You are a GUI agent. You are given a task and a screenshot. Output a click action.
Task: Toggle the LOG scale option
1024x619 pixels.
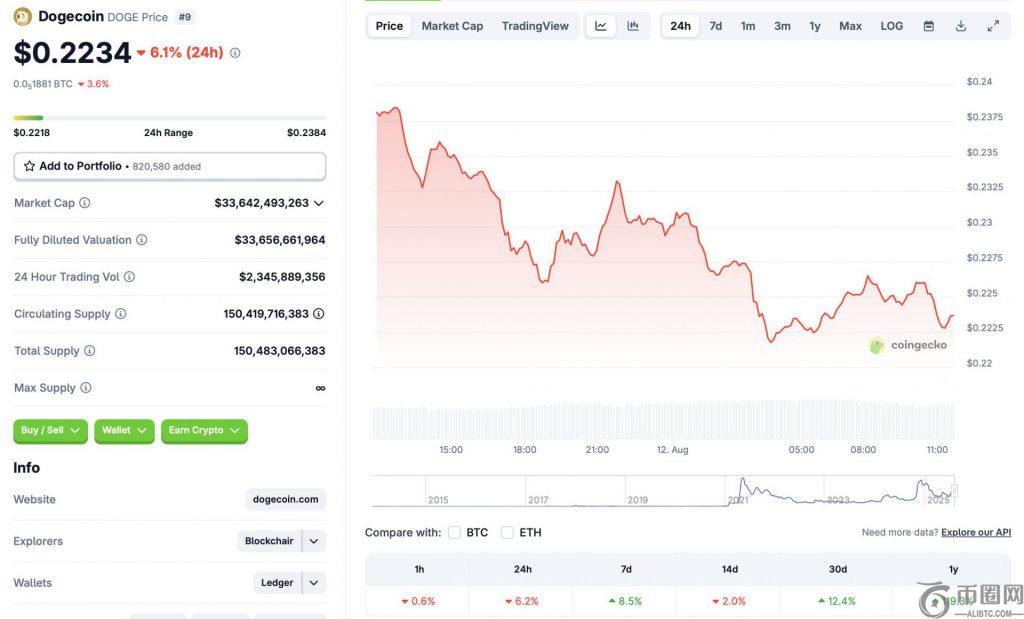[x=891, y=26]
